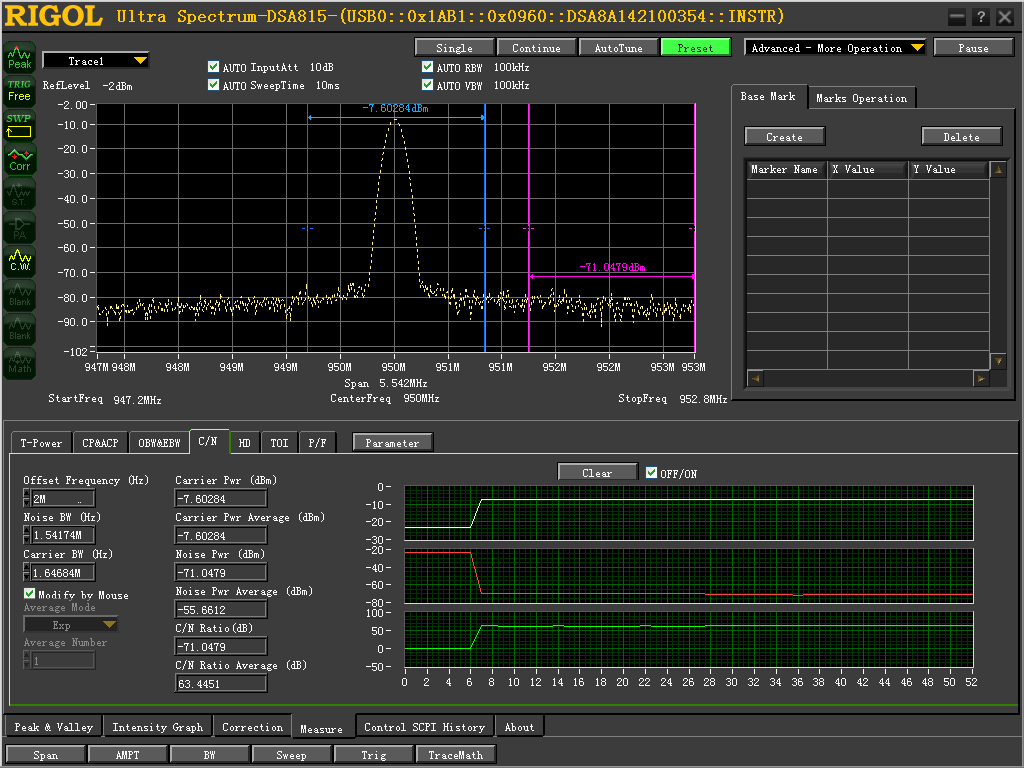
Task: Create a new marker
Action: pyautogui.click(x=784, y=136)
